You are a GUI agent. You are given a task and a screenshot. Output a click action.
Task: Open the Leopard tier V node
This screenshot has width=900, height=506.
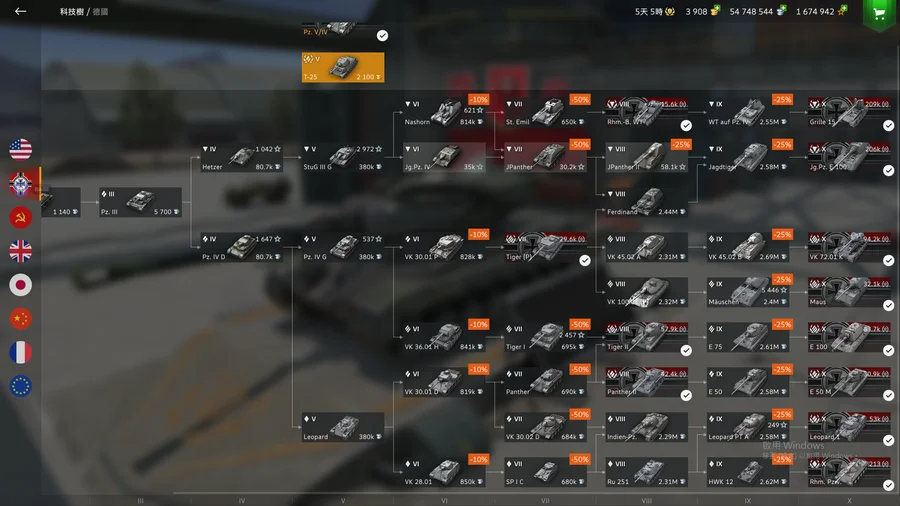click(343, 427)
